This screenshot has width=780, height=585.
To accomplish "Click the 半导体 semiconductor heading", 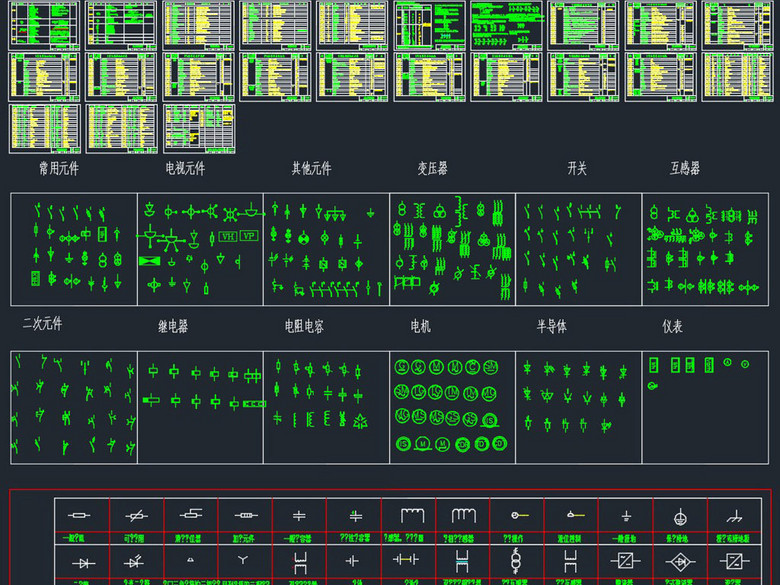I will (552, 326).
